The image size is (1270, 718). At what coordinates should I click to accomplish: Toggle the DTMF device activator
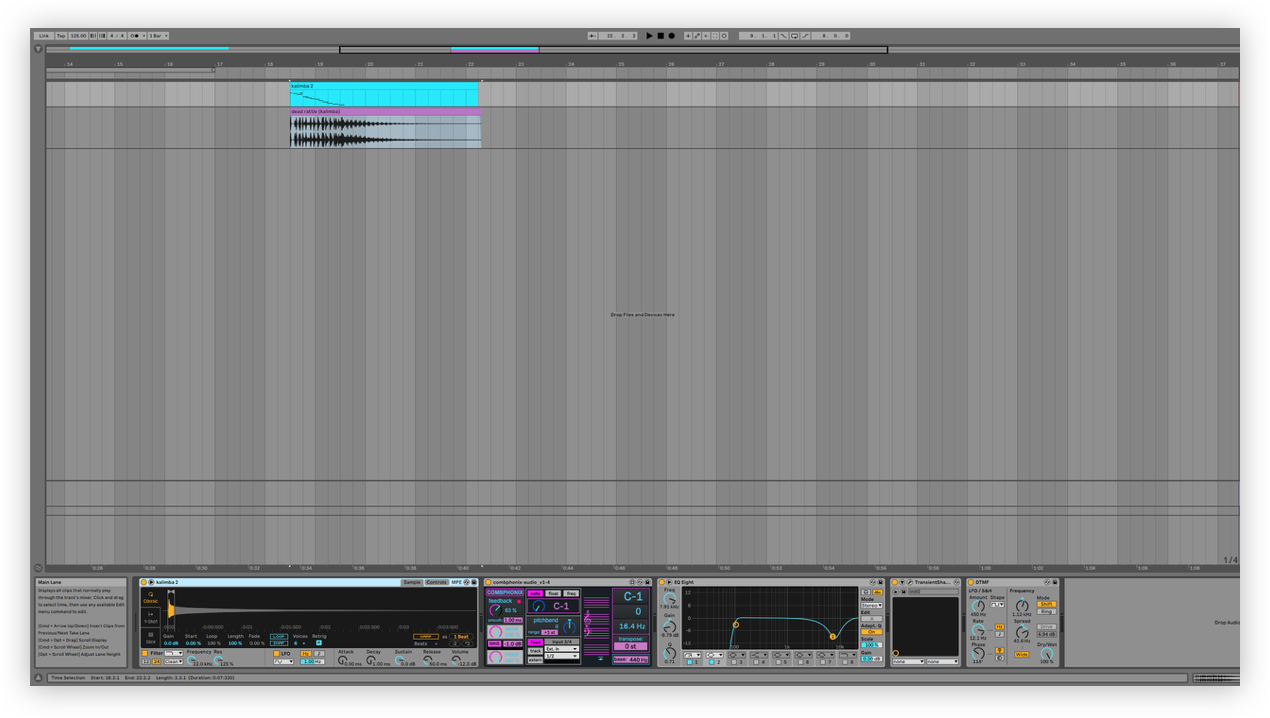pos(971,582)
